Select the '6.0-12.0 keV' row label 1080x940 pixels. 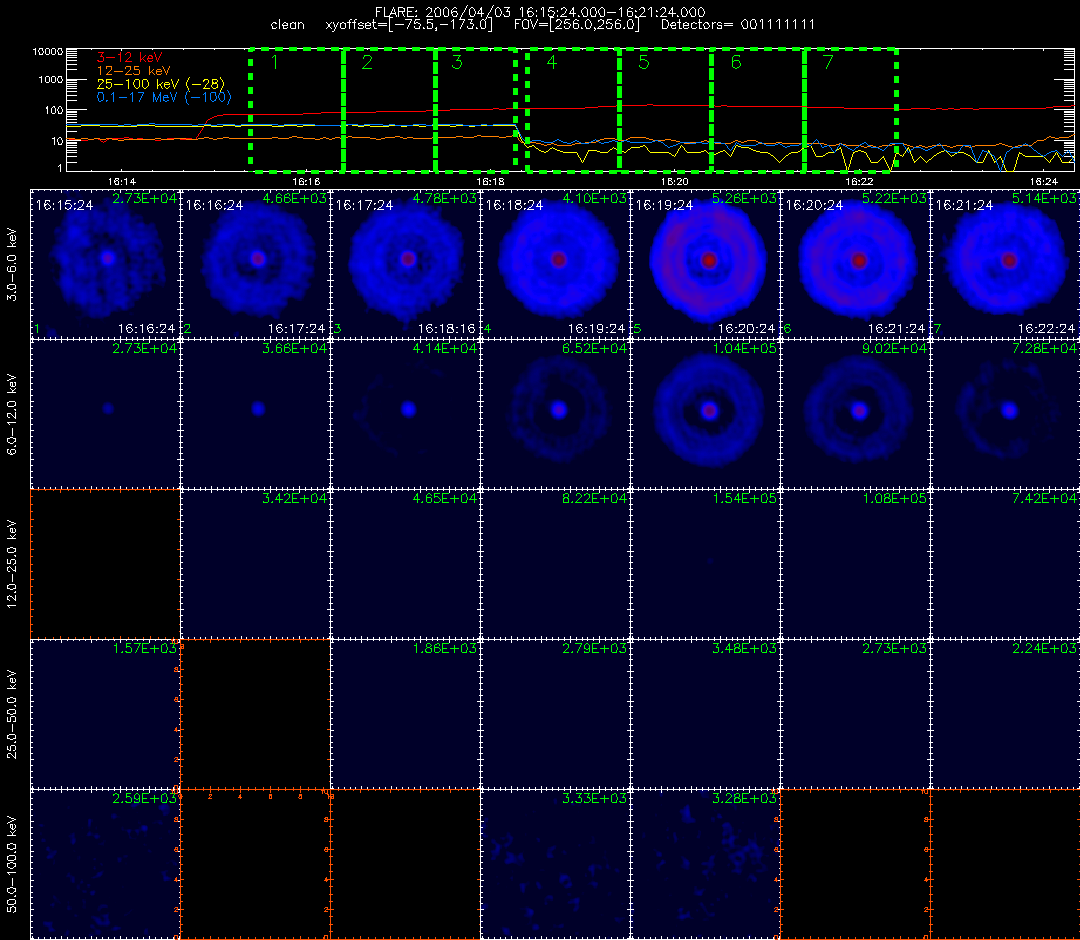click(x=12, y=415)
